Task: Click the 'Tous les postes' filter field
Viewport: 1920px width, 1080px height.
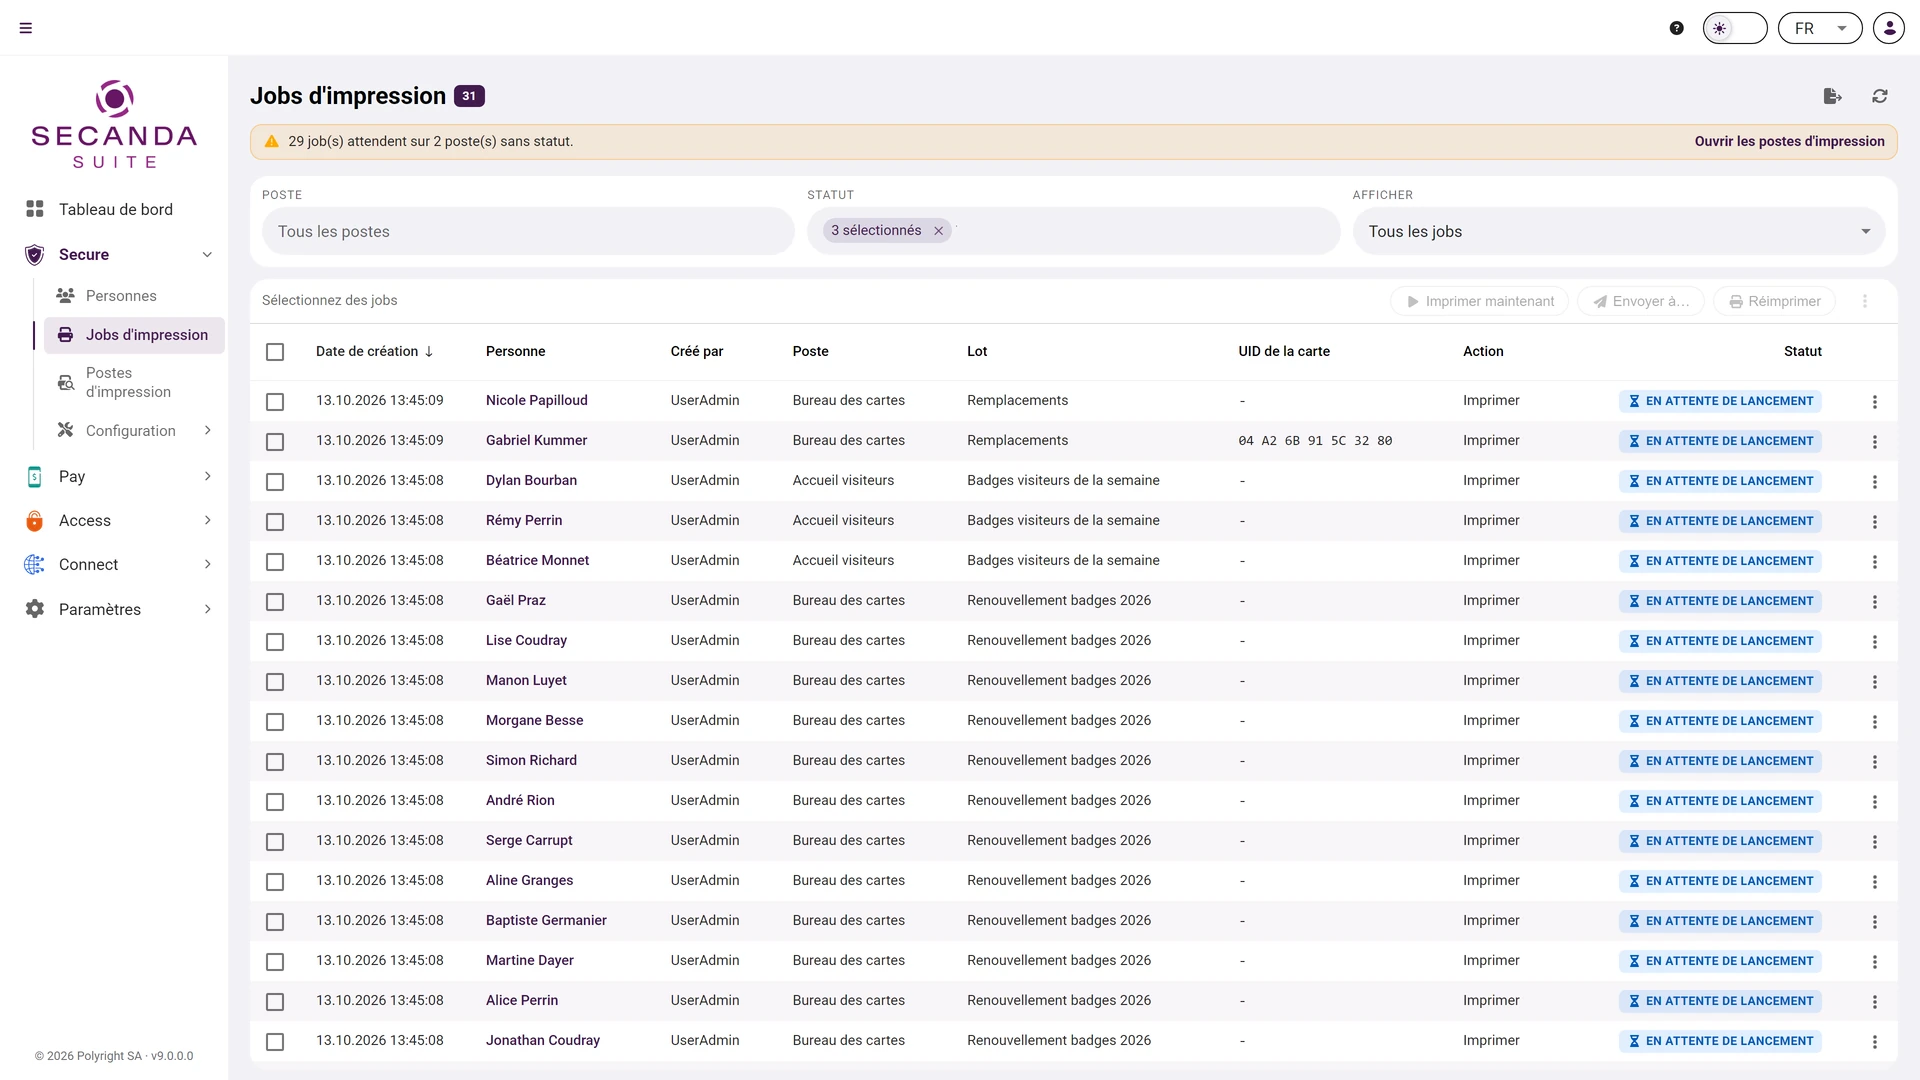Action: (528, 231)
